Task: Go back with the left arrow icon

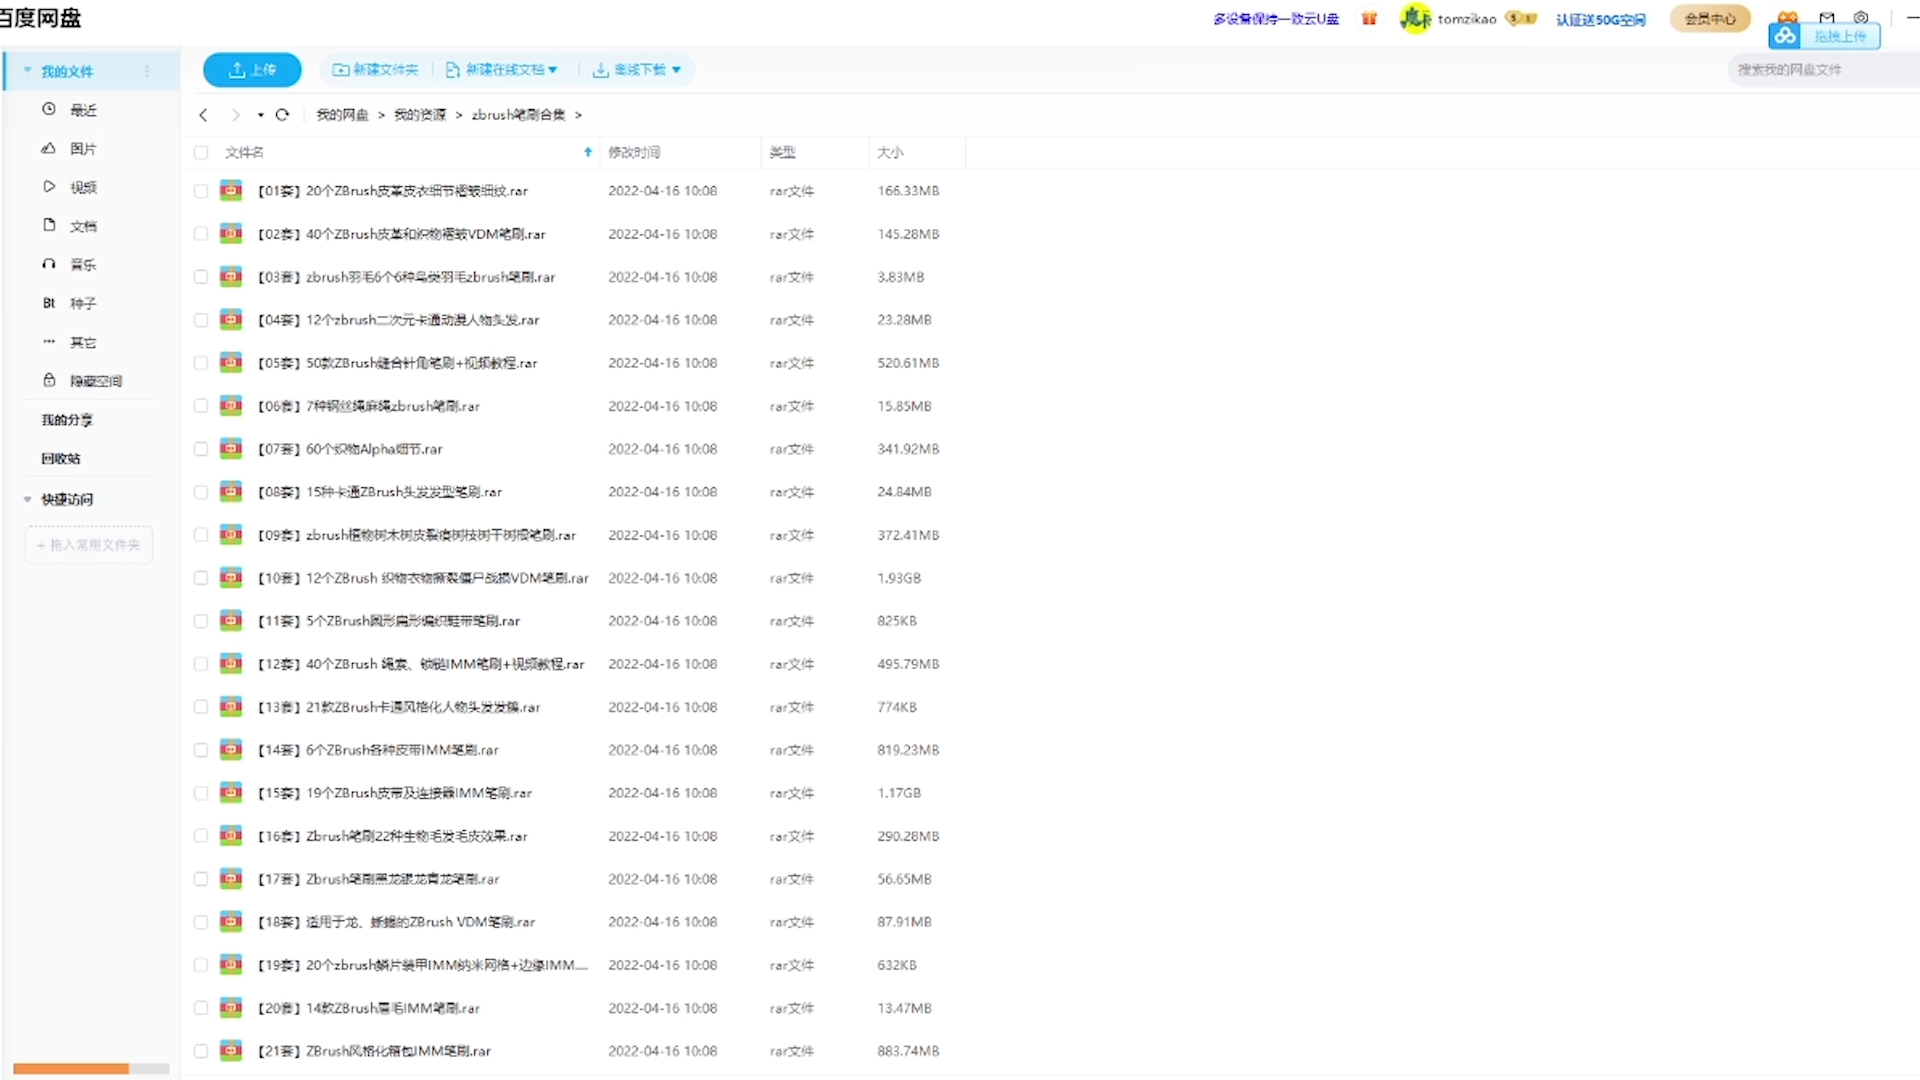Action: point(204,115)
